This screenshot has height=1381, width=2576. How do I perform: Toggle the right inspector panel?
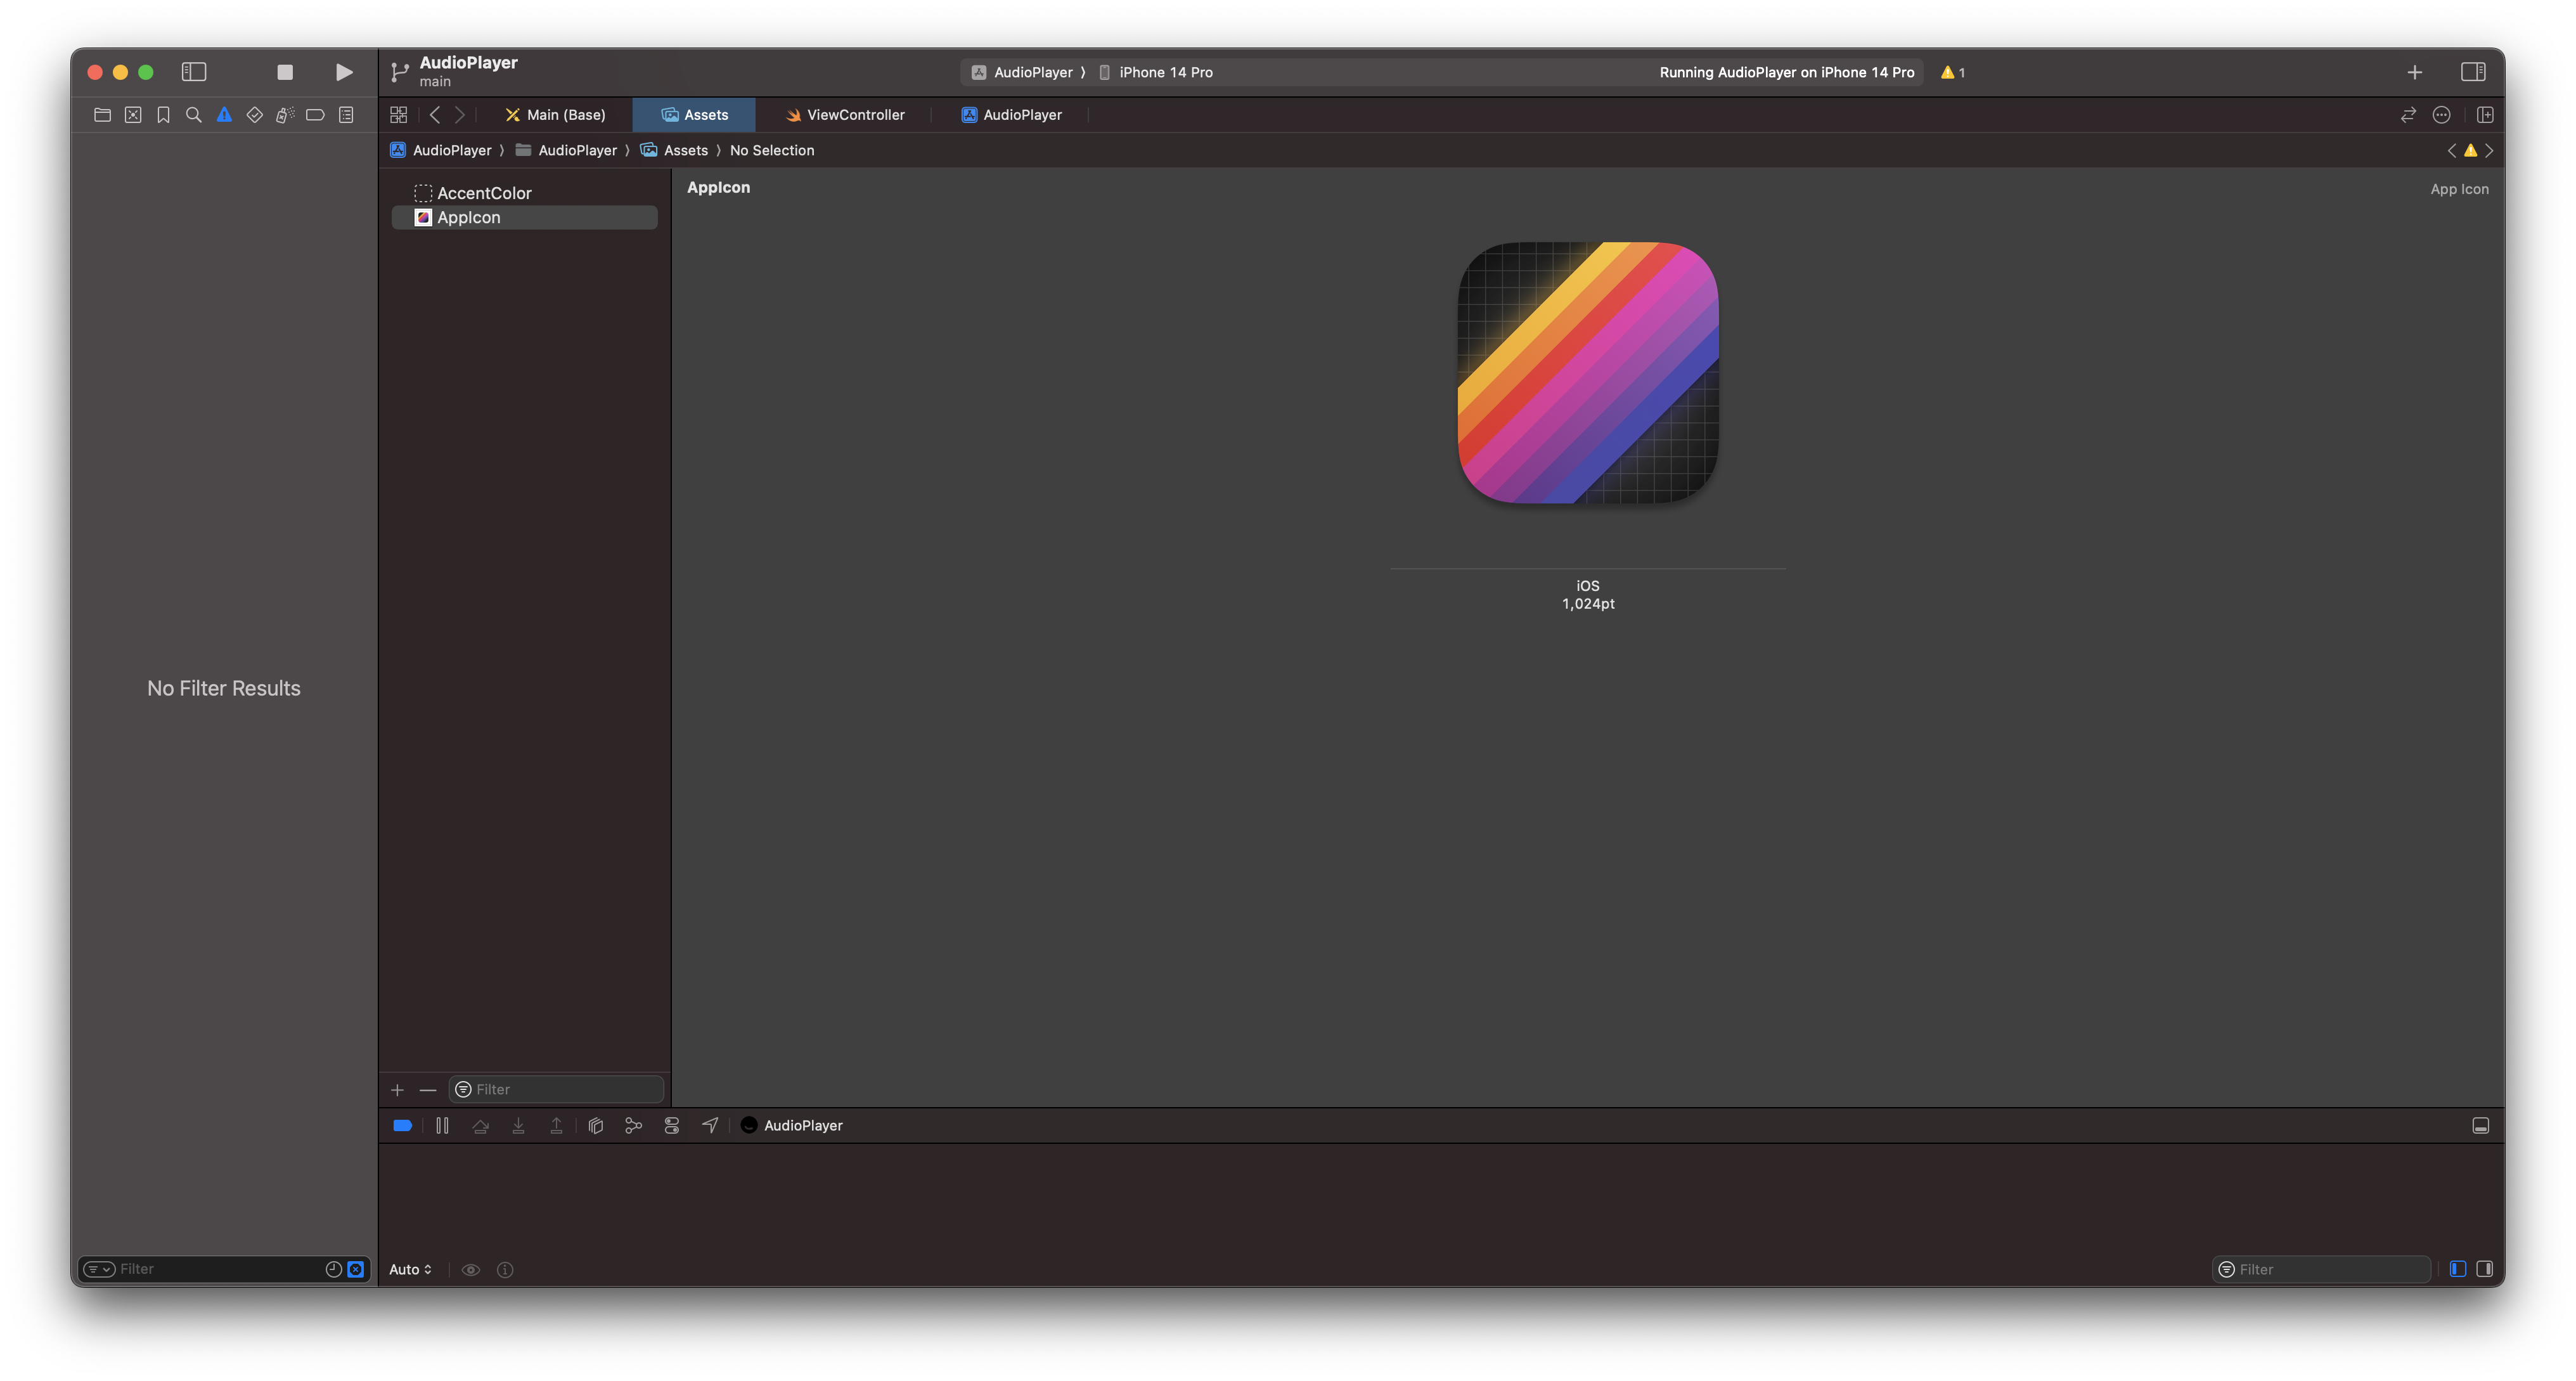[x=2473, y=72]
